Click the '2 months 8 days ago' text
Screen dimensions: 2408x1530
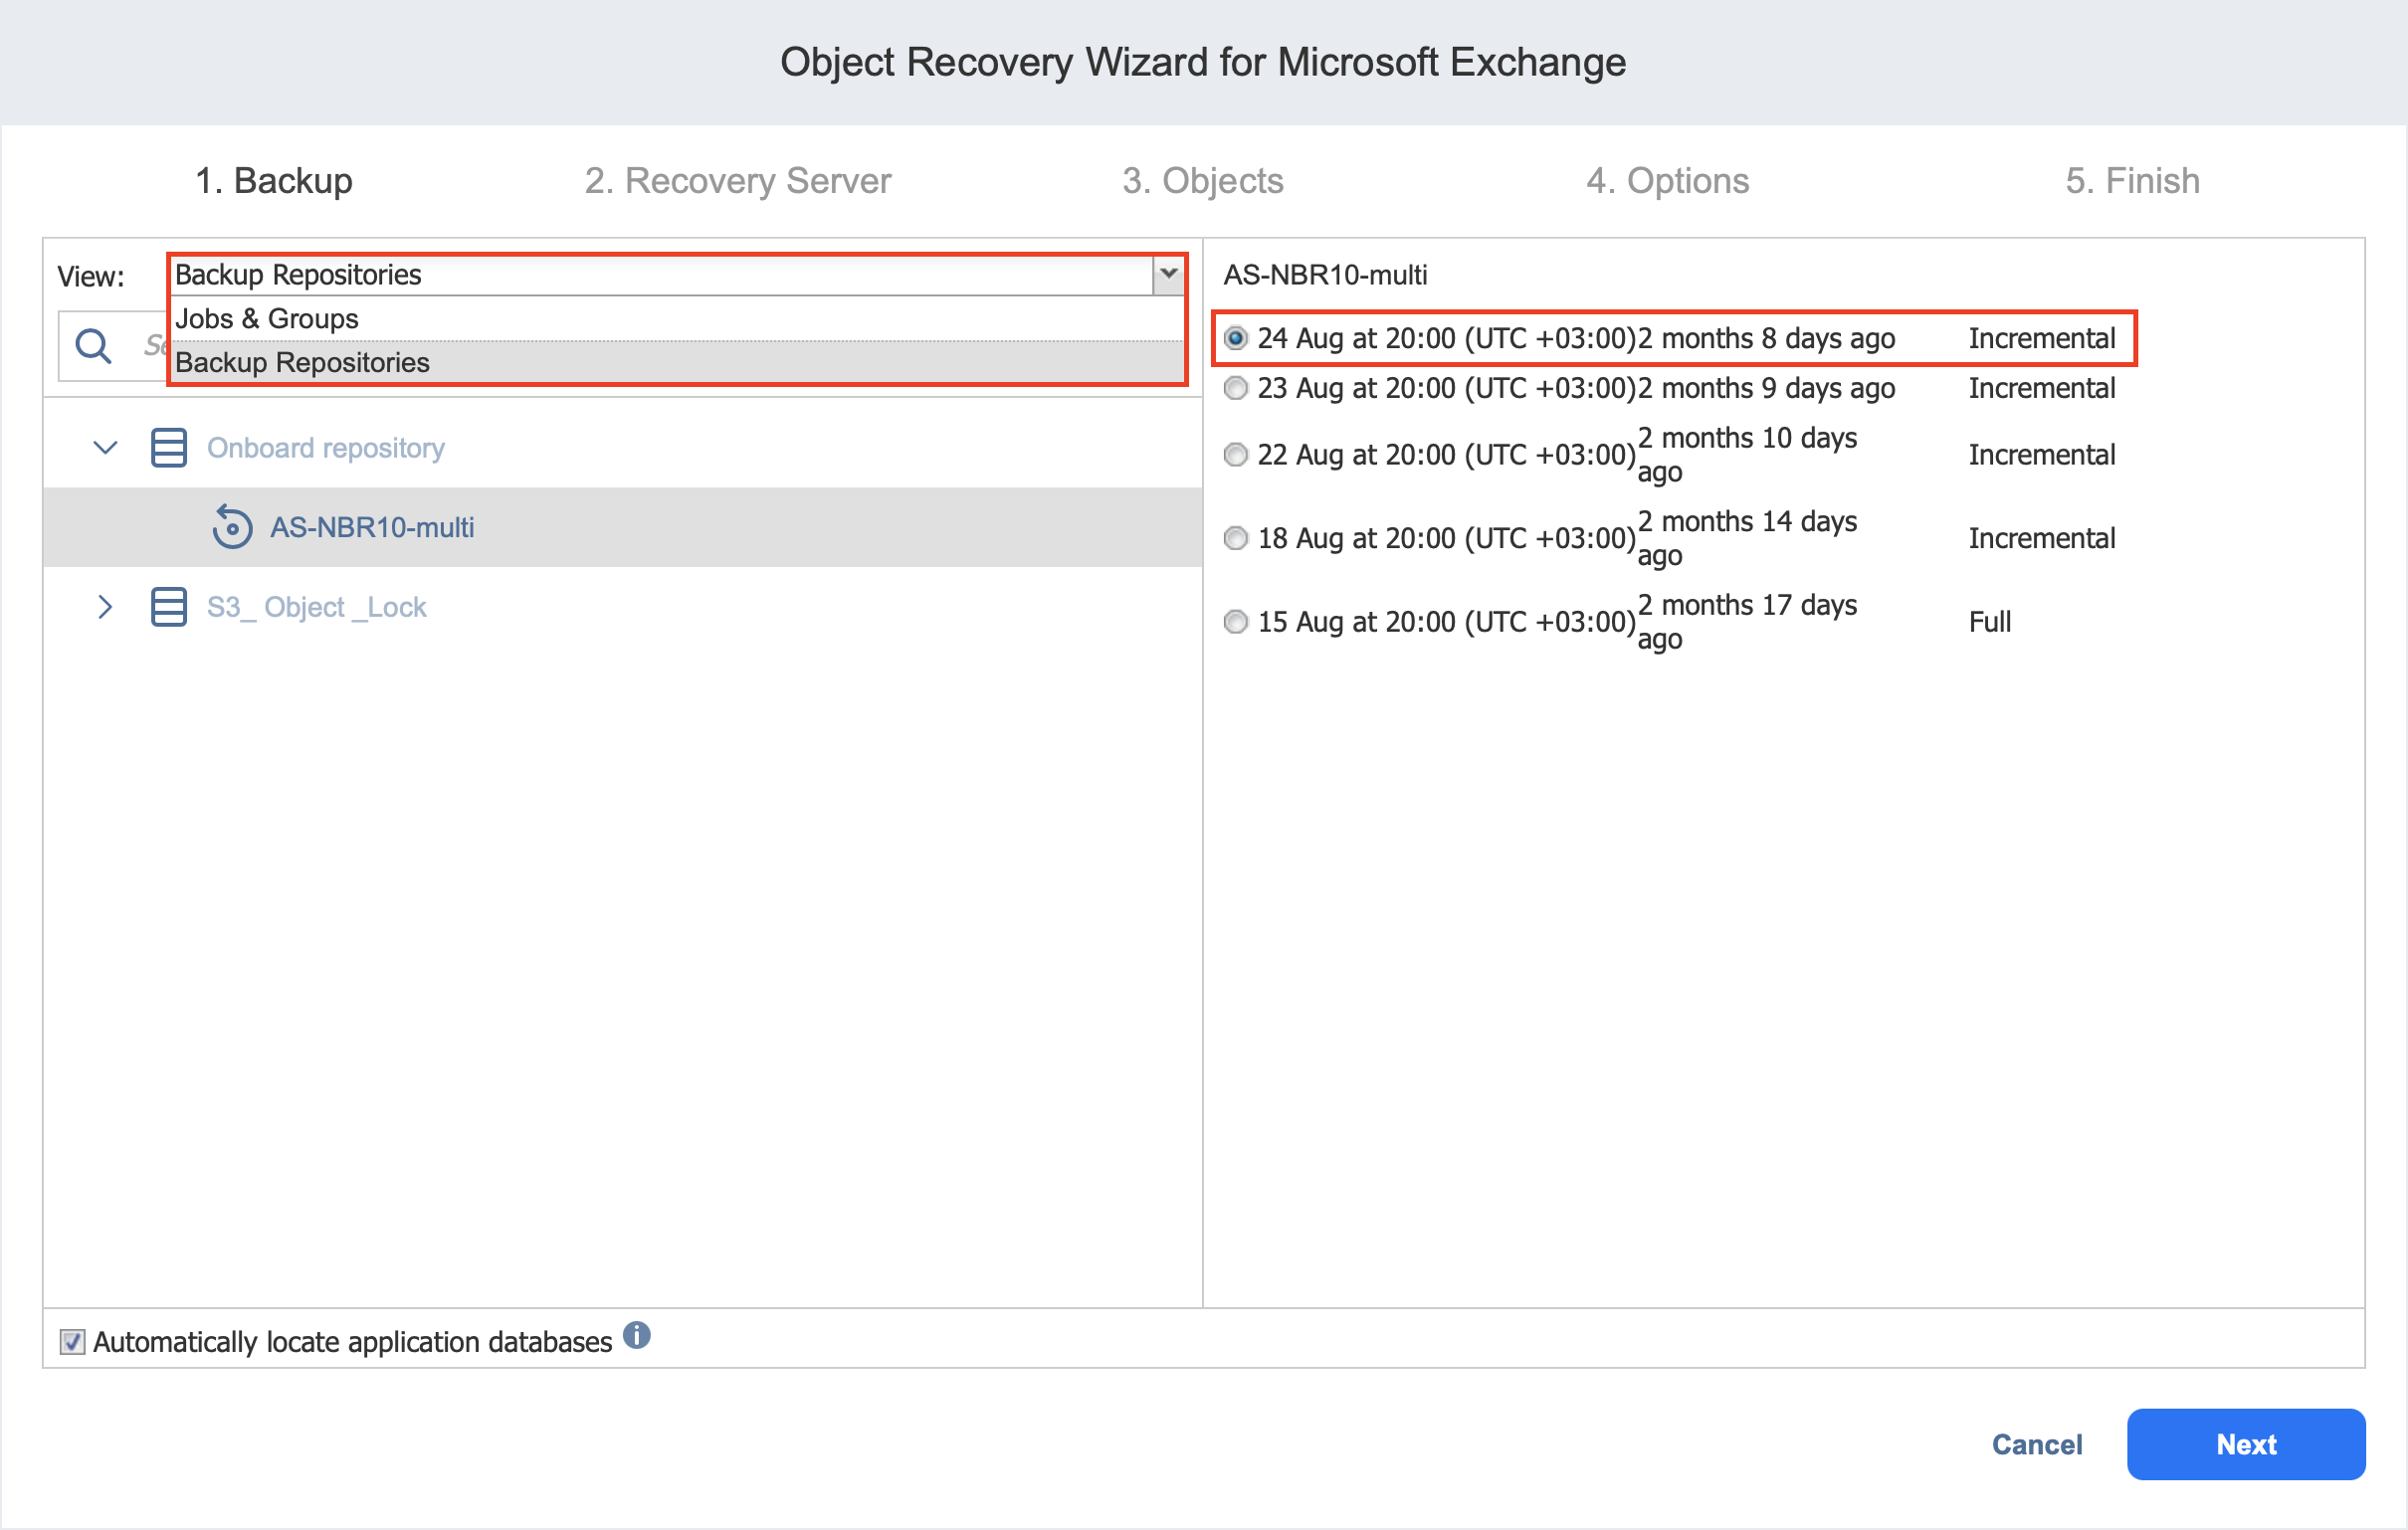pos(1766,338)
